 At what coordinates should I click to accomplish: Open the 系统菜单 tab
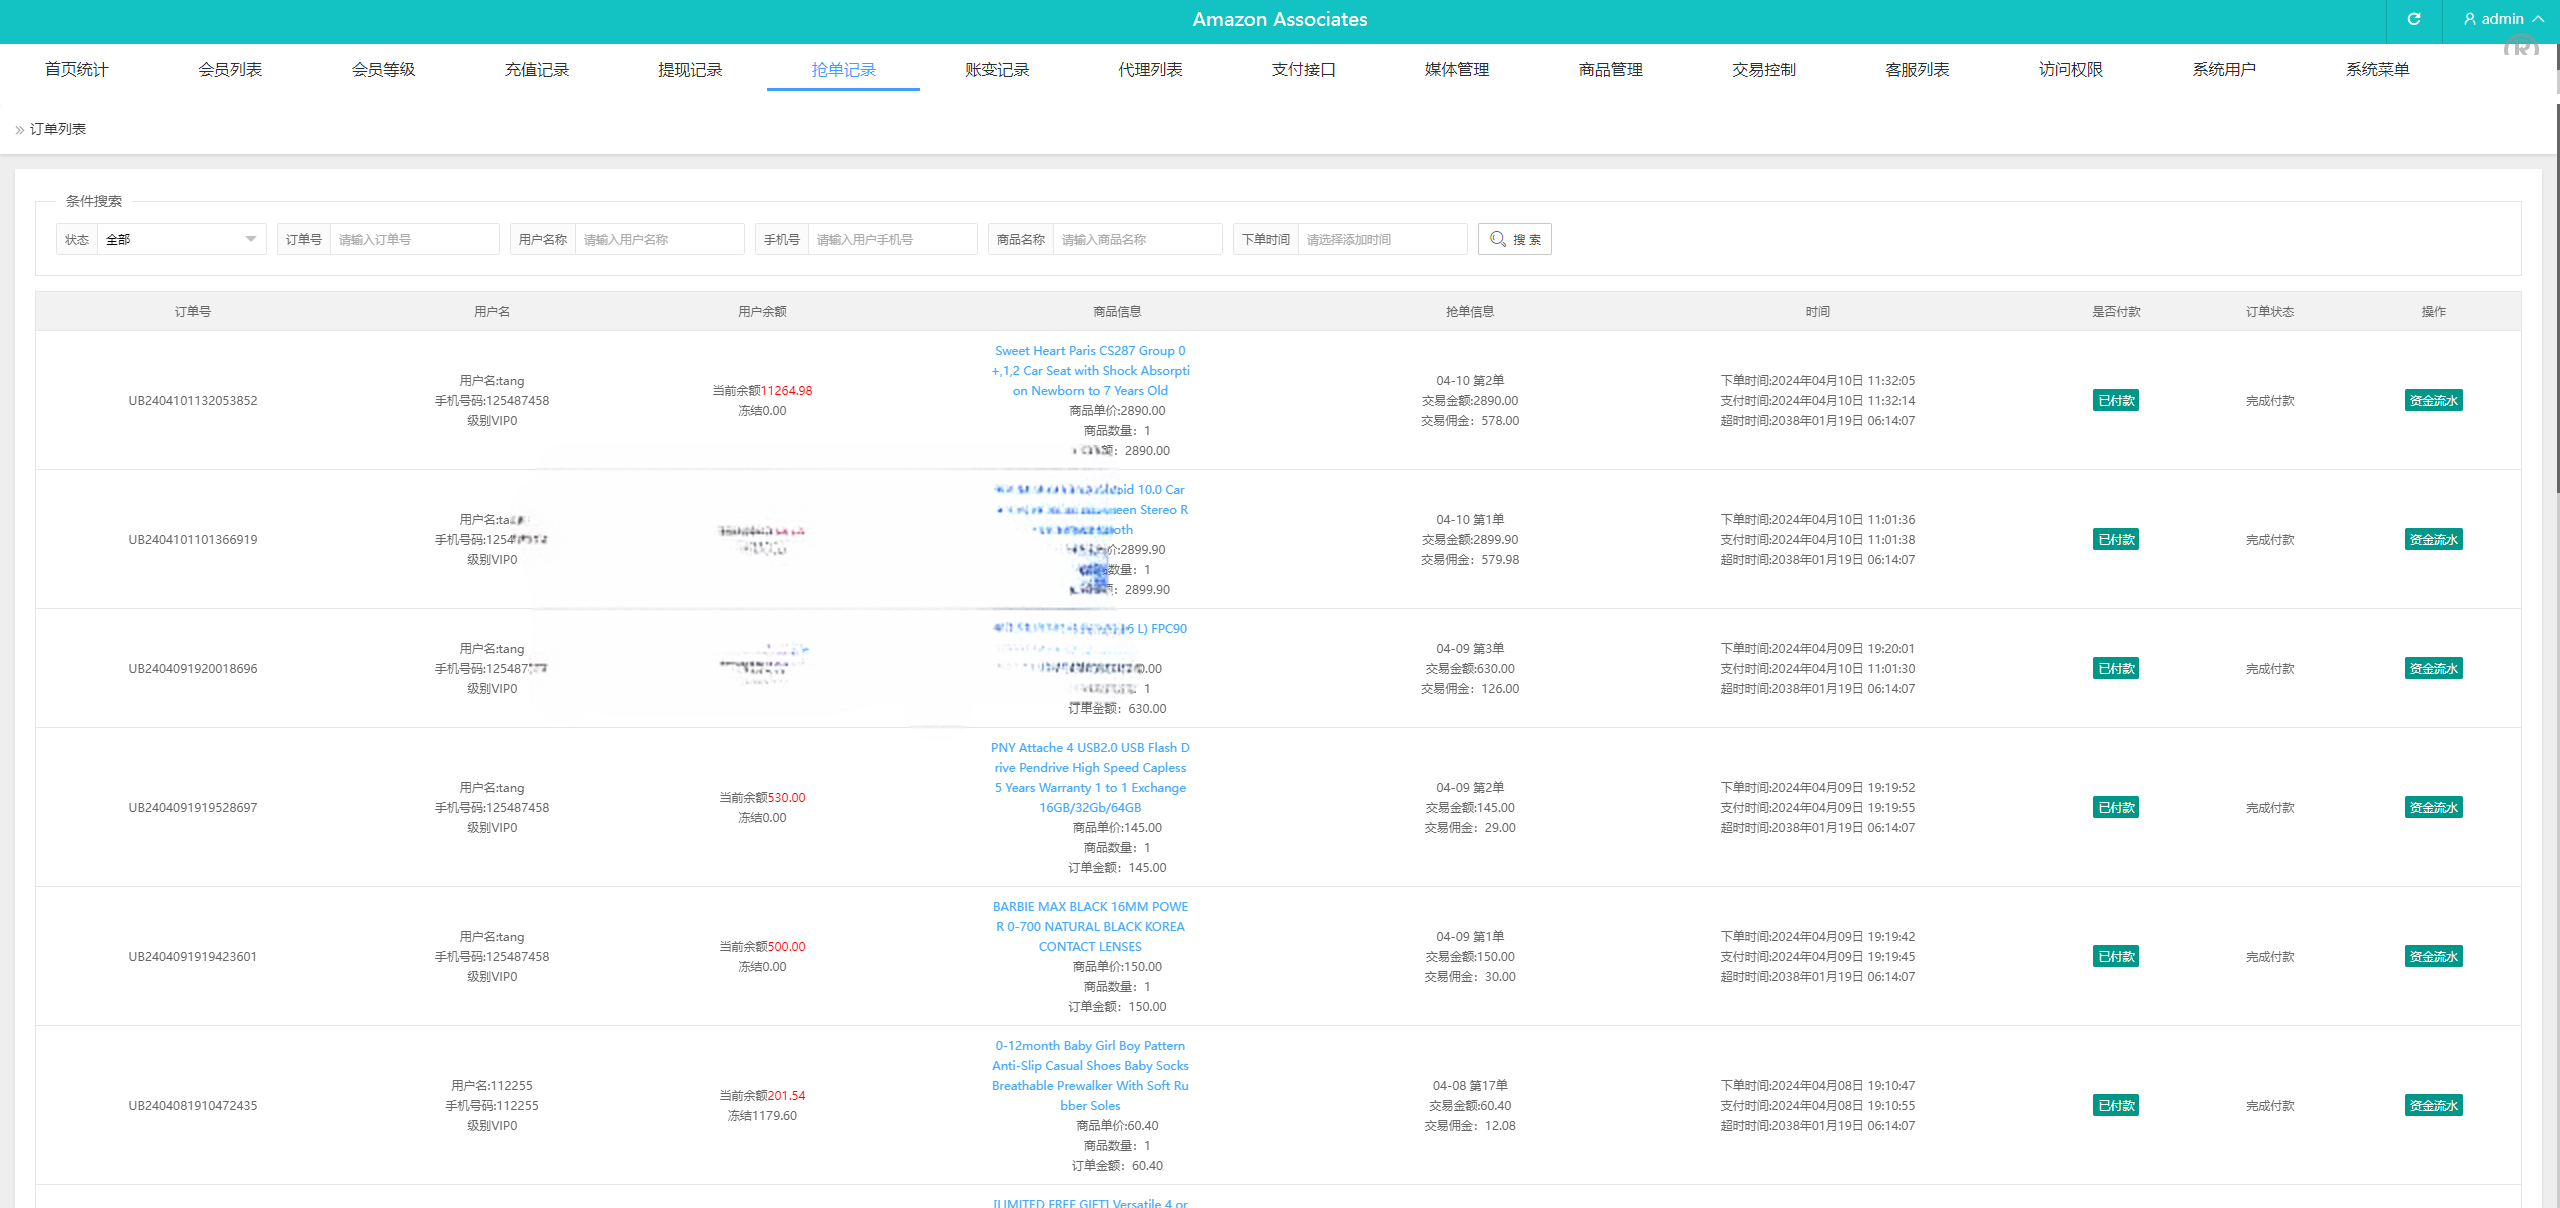pyautogui.click(x=2377, y=69)
